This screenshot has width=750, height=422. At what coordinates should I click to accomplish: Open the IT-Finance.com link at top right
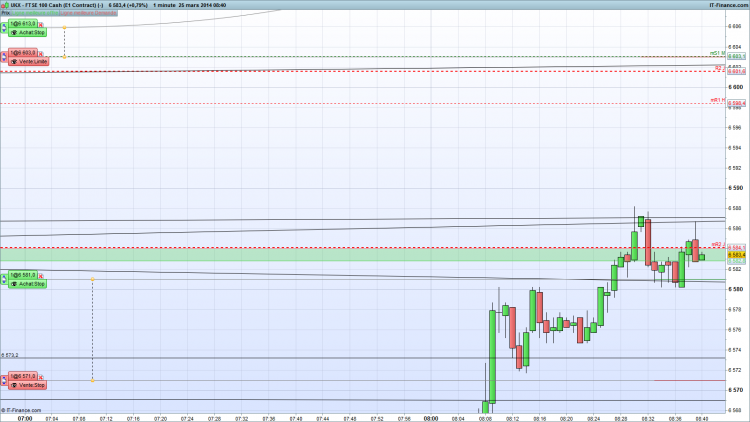tap(728, 5)
